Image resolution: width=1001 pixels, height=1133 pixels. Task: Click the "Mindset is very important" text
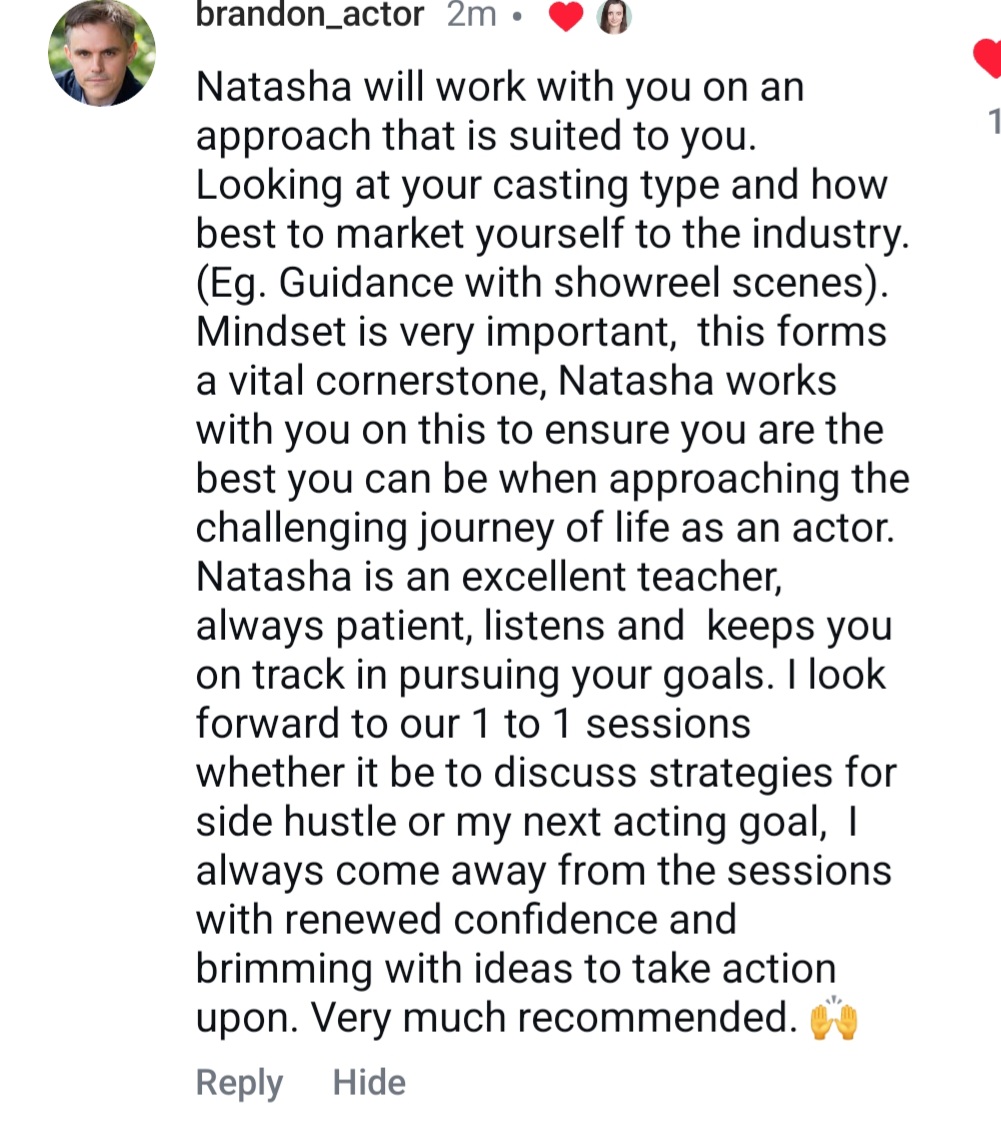tap(432, 332)
